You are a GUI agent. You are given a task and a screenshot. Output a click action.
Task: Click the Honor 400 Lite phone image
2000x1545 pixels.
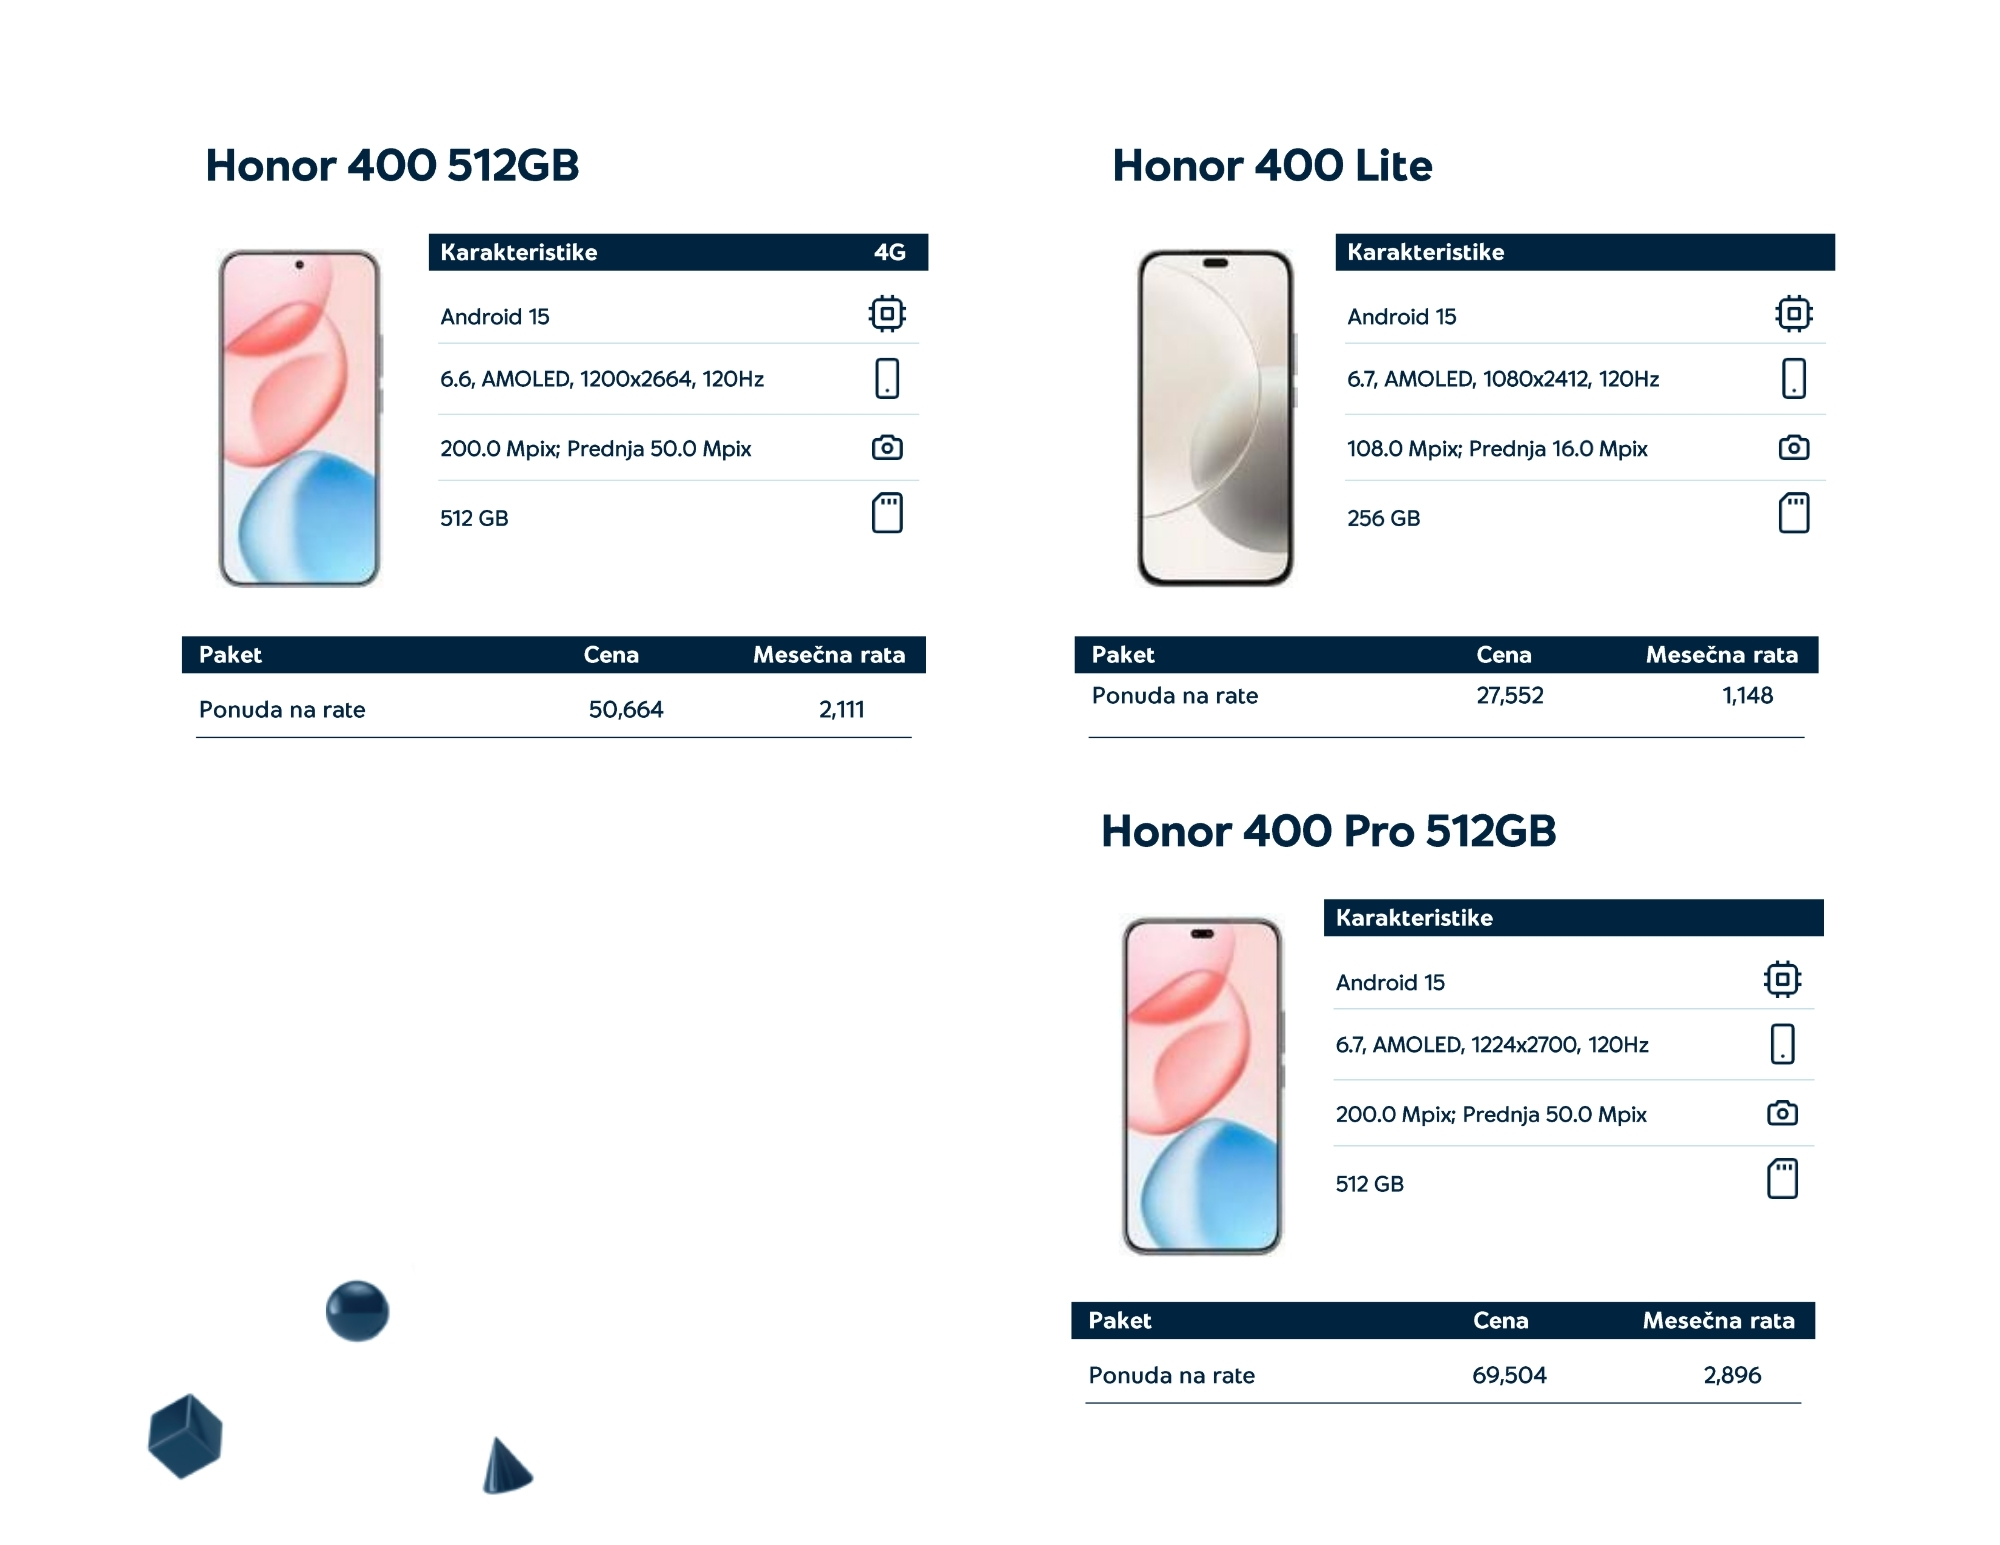(1215, 418)
